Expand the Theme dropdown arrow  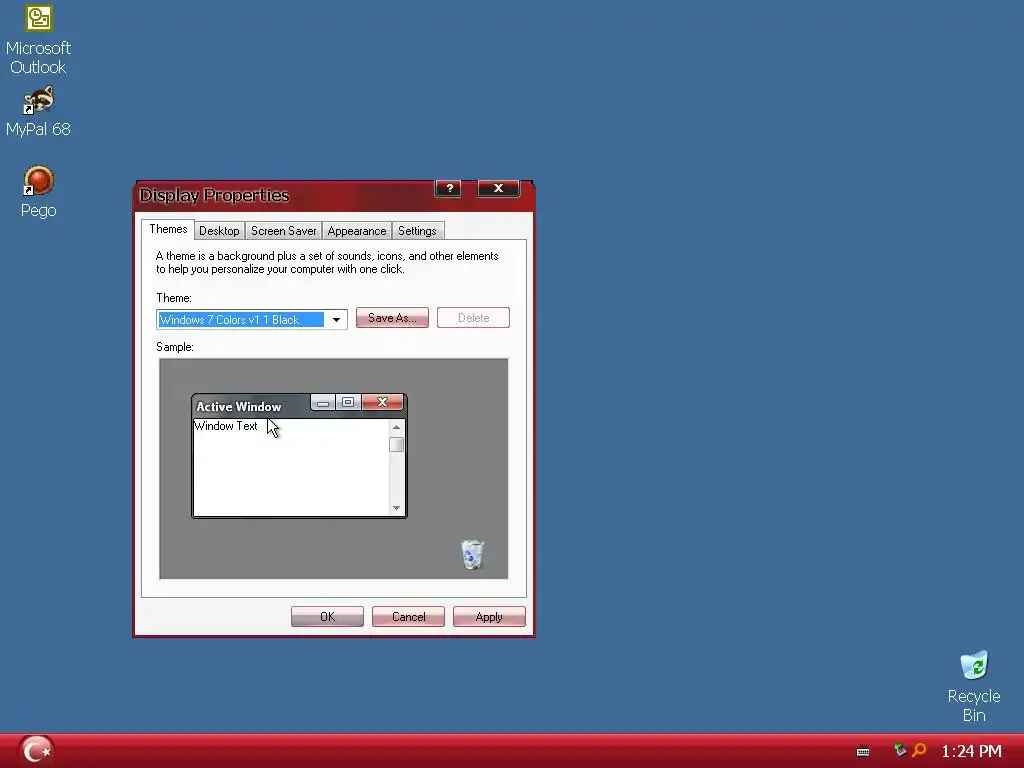click(x=336, y=319)
